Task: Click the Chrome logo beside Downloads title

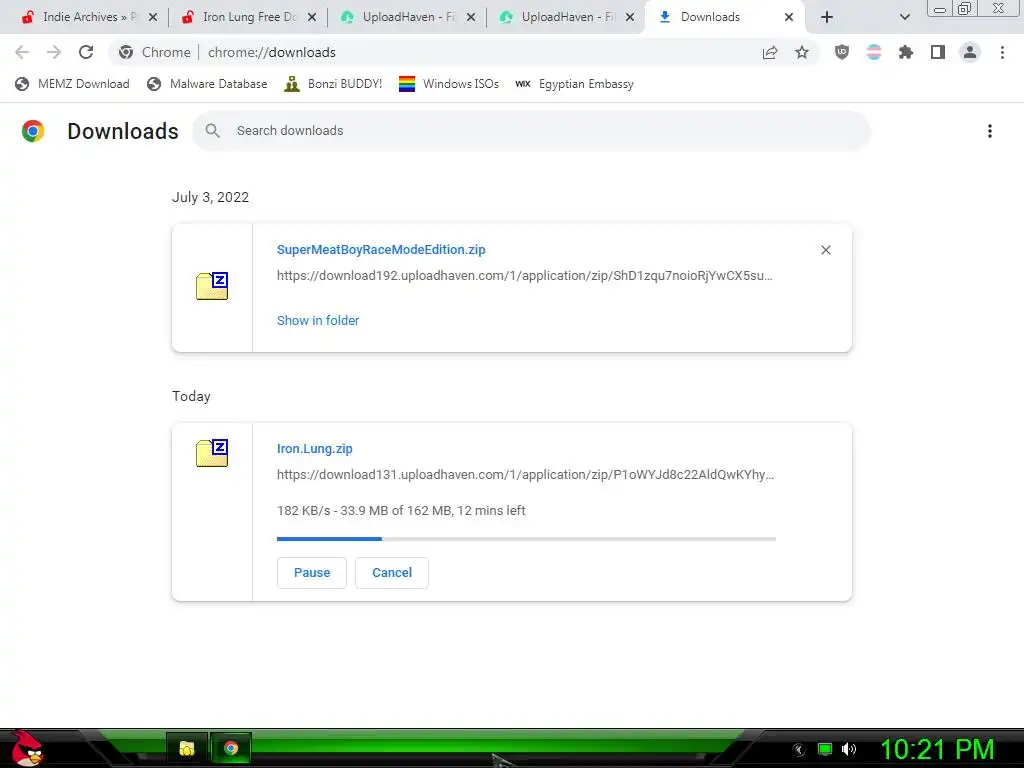Action: [x=33, y=131]
